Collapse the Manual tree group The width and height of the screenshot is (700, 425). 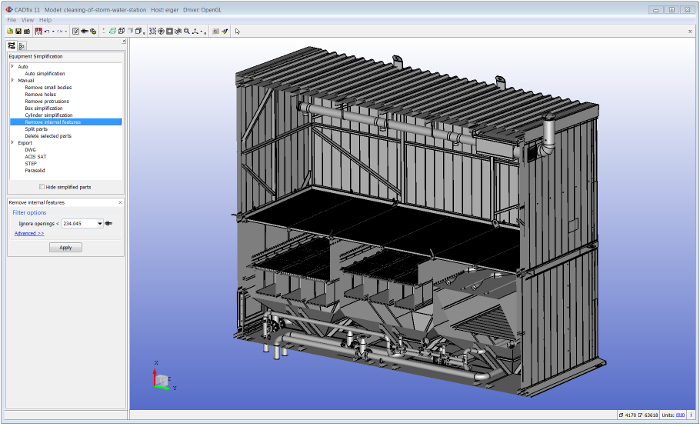pos(12,80)
